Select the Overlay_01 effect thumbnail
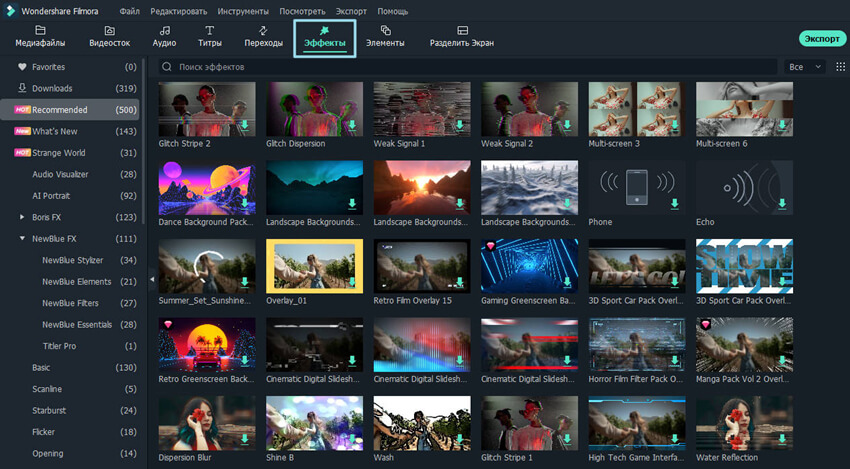Image resolution: width=850 pixels, height=469 pixels. point(314,266)
